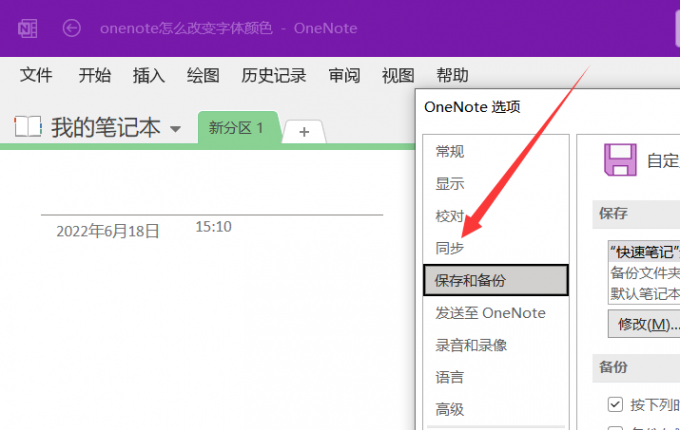Click the purple floppy disk save icon
Image resolution: width=680 pixels, height=430 pixels.
pos(620,160)
